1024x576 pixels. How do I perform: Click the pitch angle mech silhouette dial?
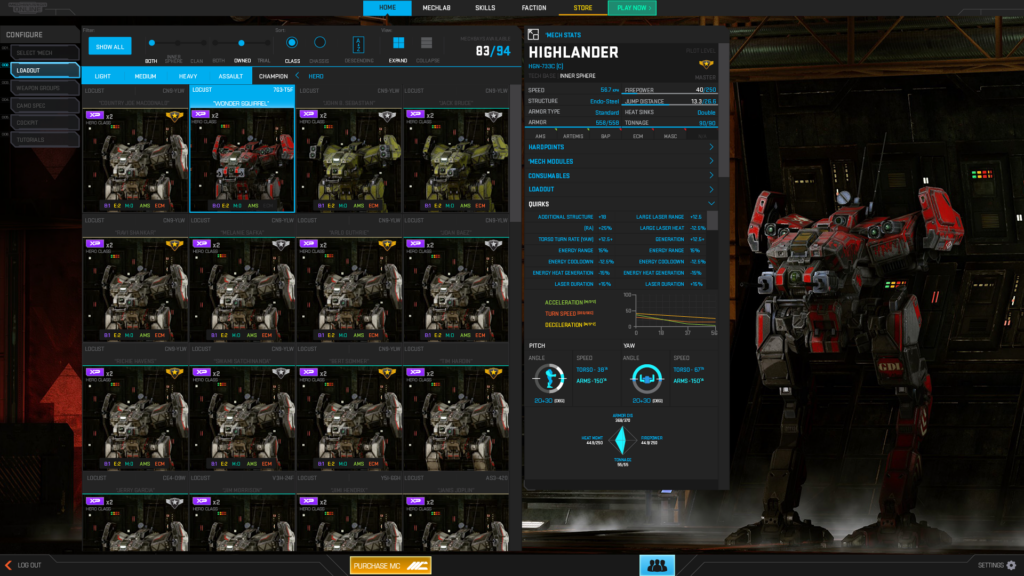tap(549, 378)
